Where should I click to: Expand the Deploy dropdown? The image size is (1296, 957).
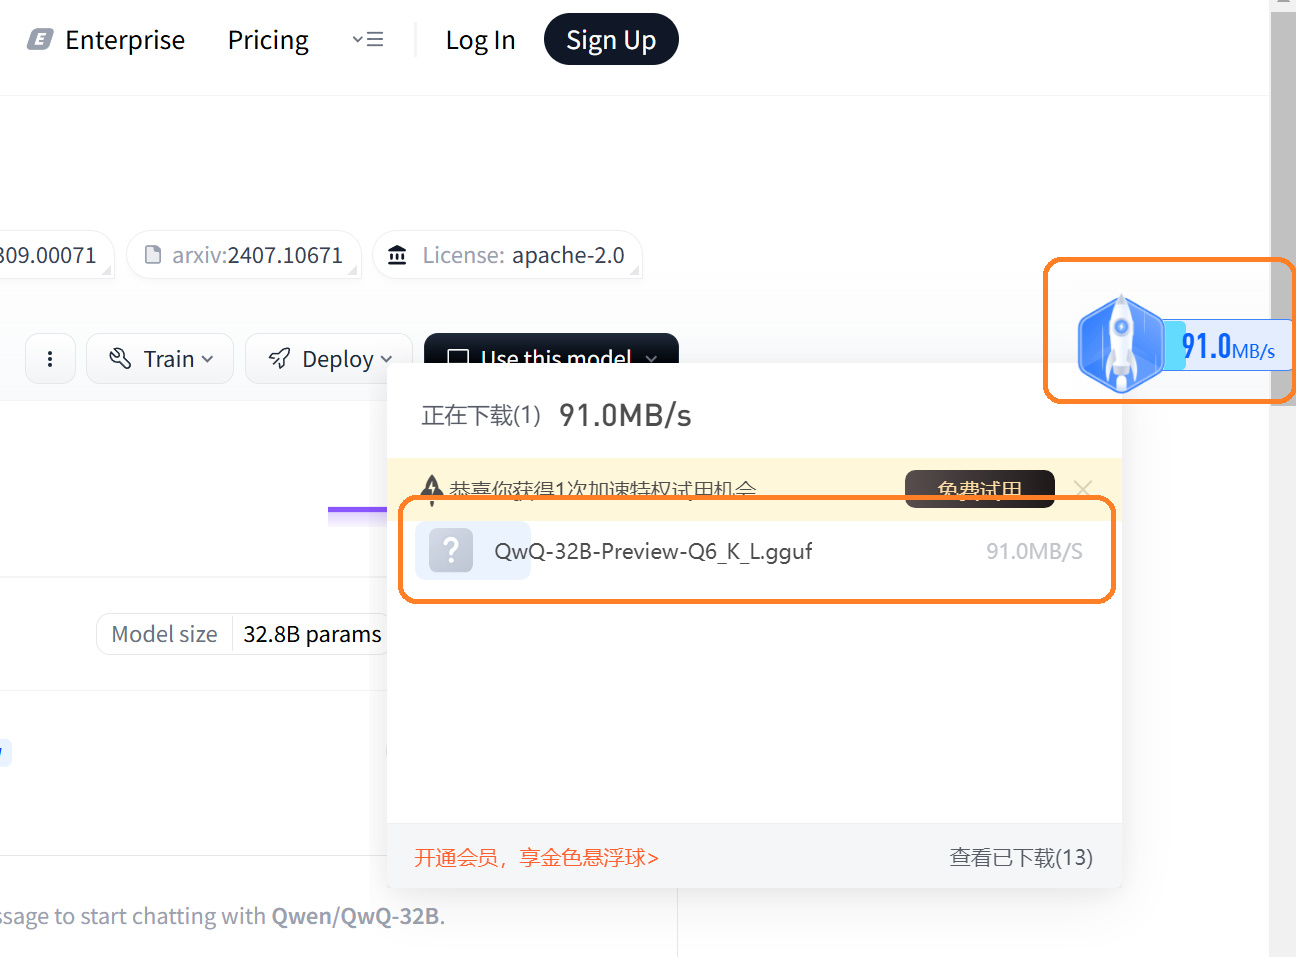(329, 359)
